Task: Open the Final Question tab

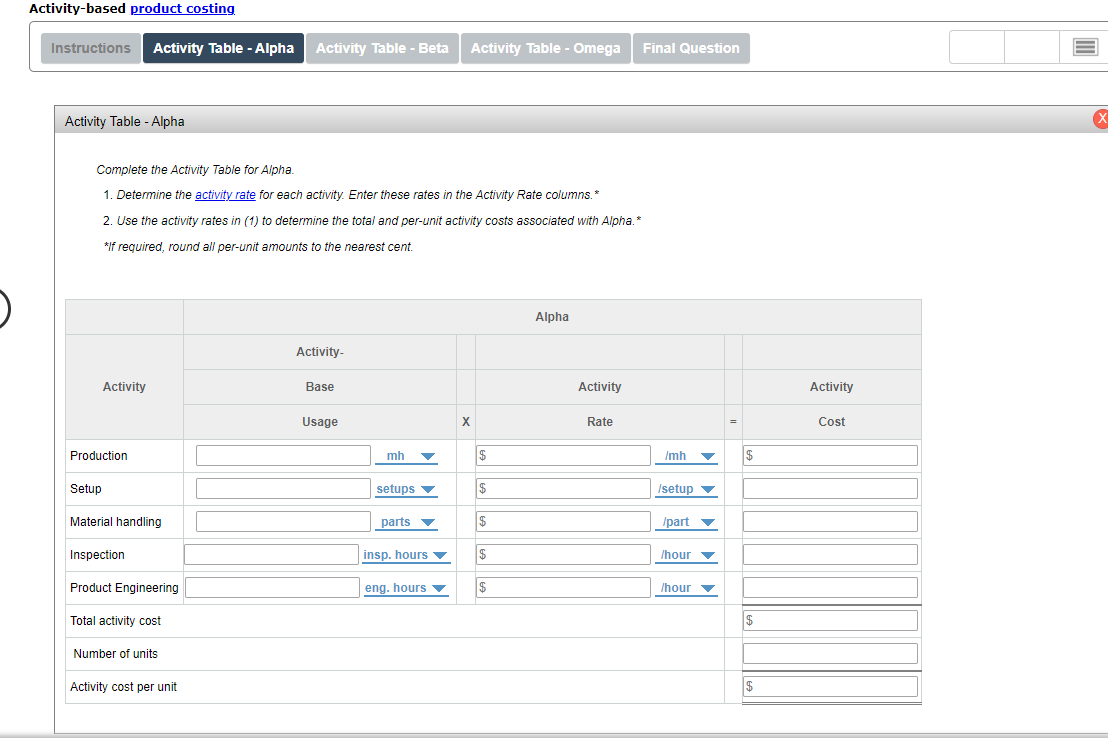Action: point(691,48)
